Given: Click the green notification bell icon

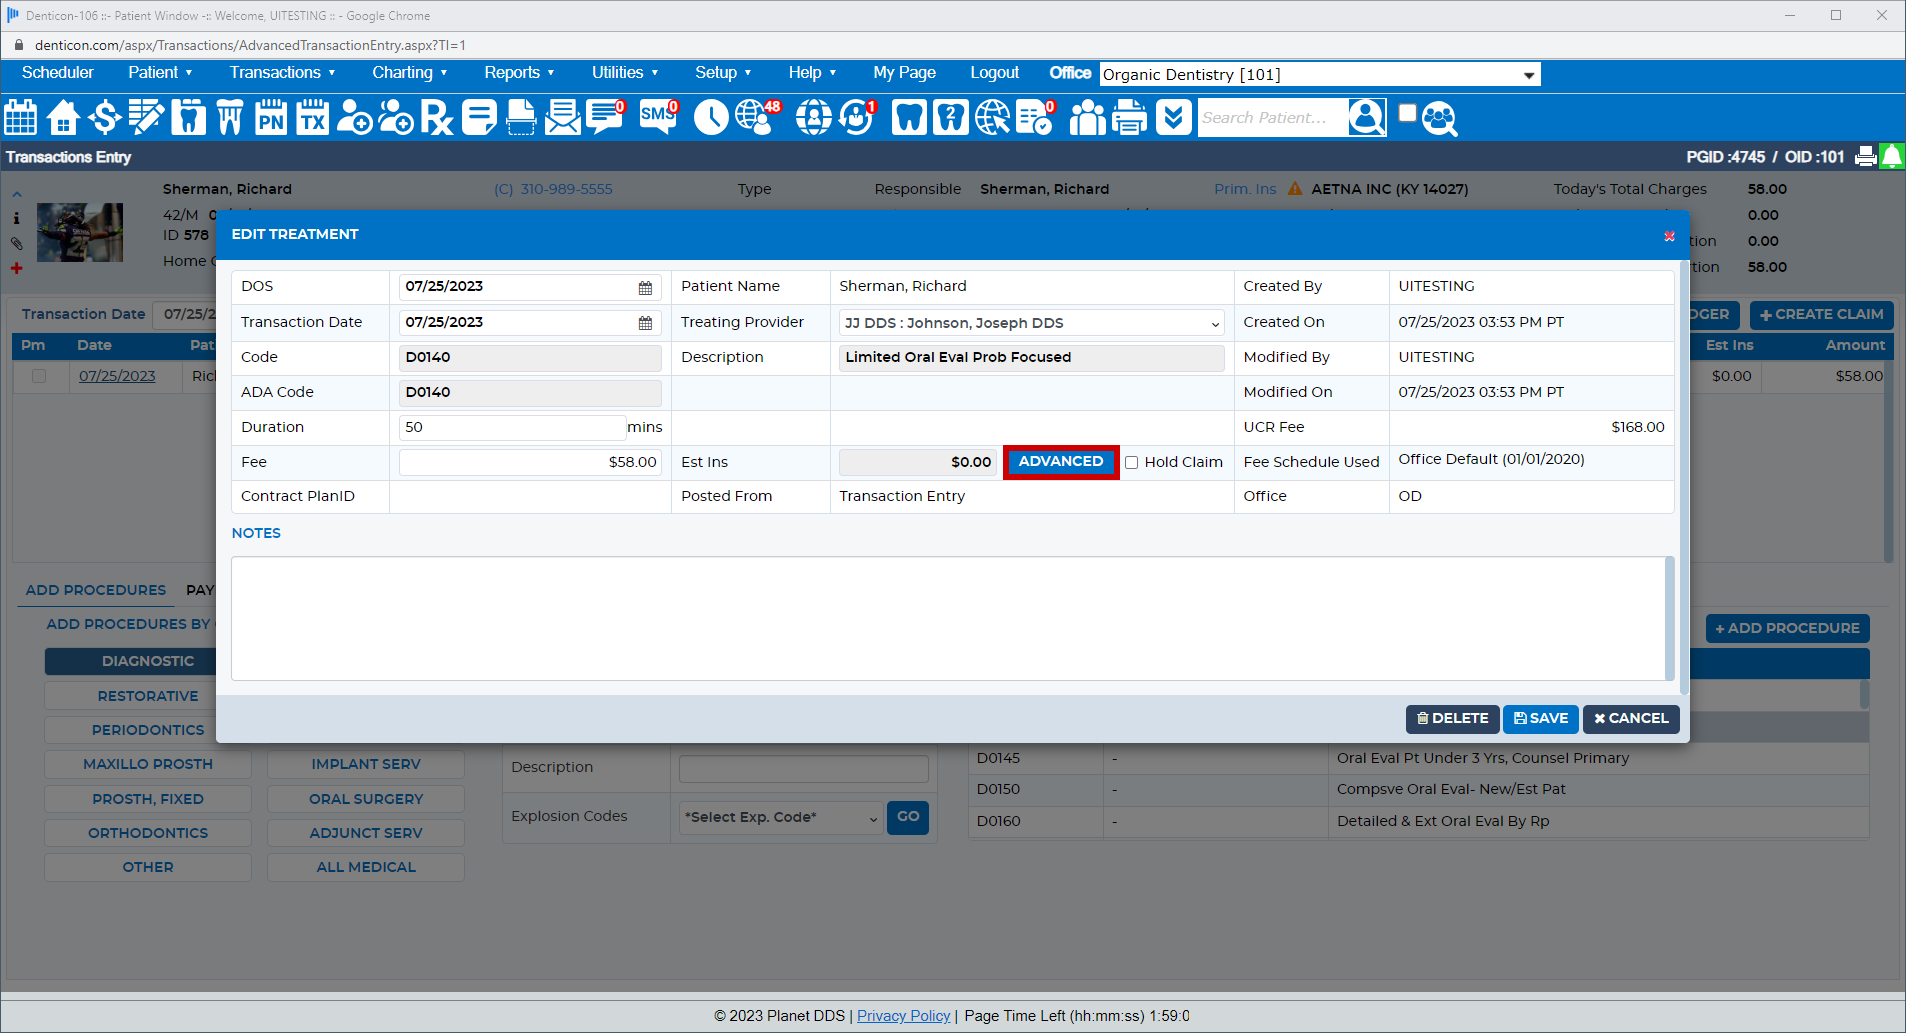Looking at the screenshot, I should 1892,157.
